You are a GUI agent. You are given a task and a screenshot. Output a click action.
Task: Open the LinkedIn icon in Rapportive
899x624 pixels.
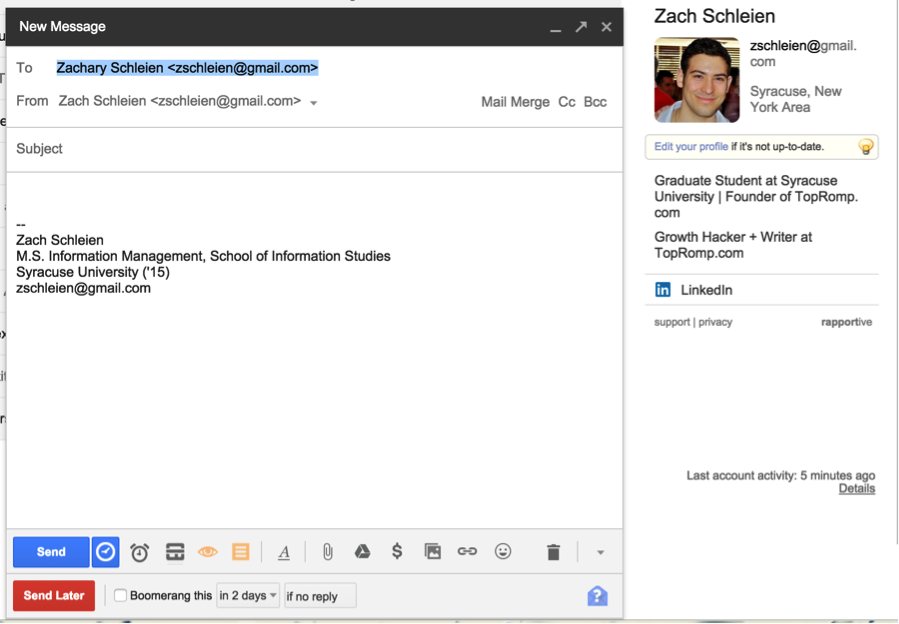[x=662, y=290]
